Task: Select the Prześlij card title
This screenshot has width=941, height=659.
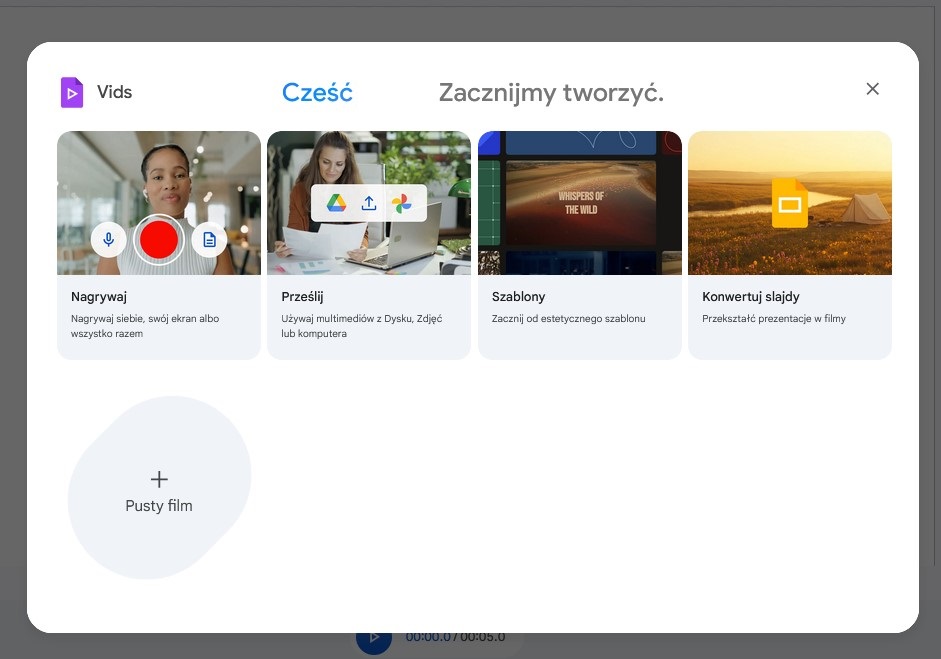Action: point(302,297)
